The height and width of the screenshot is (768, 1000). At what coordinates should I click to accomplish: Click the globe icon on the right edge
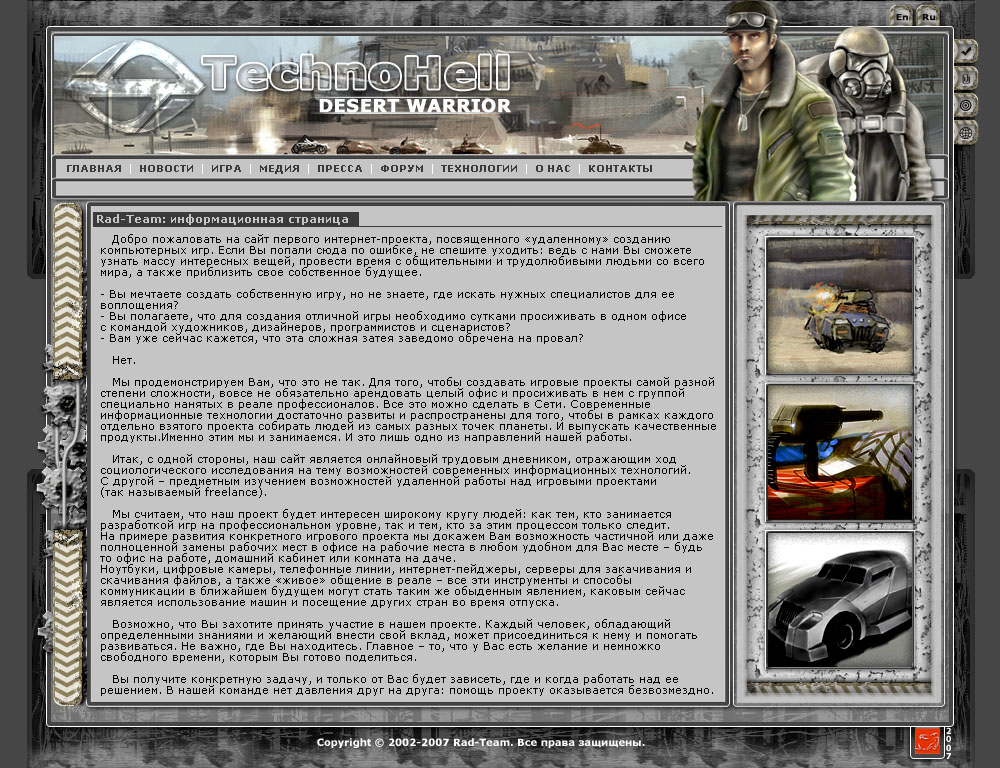966,133
